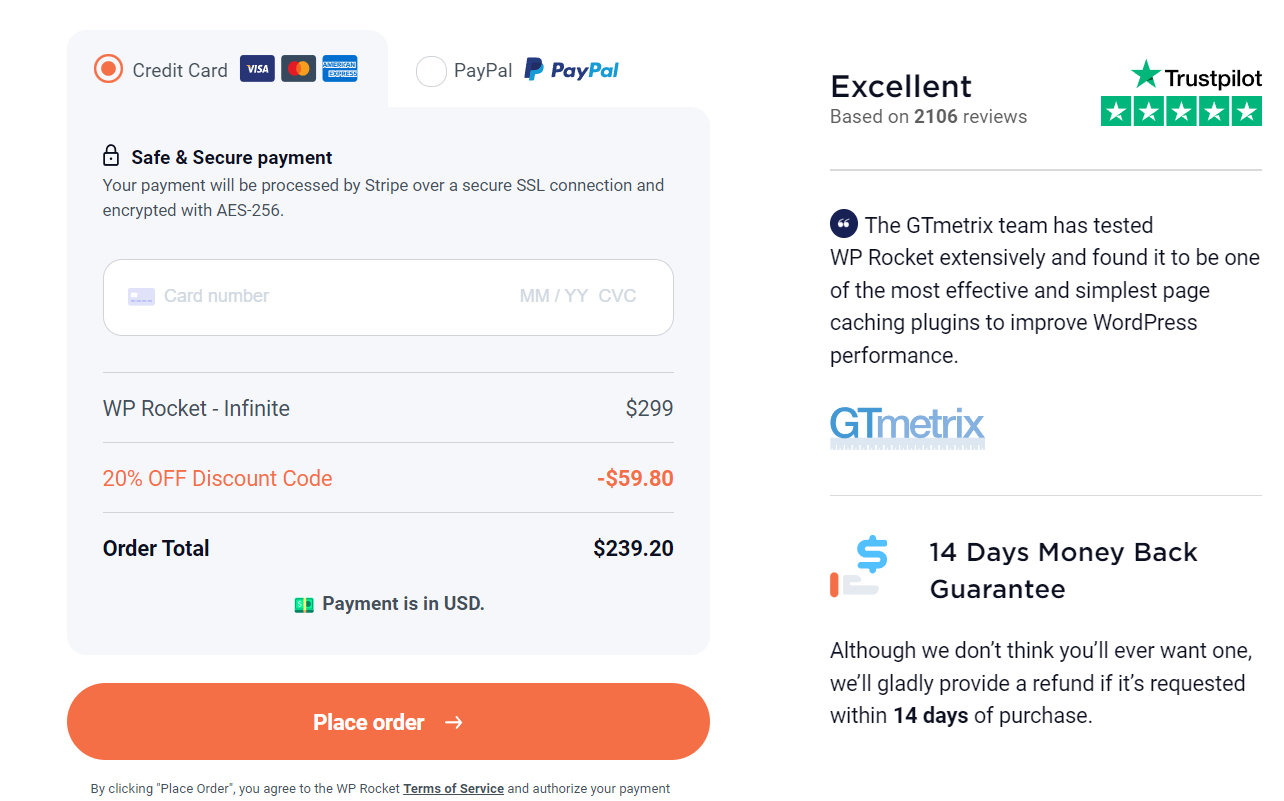The width and height of the screenshot is (1284, 801).
Task: Click the American Express icon
Action: pyautogui.click(x=340, y=69)
